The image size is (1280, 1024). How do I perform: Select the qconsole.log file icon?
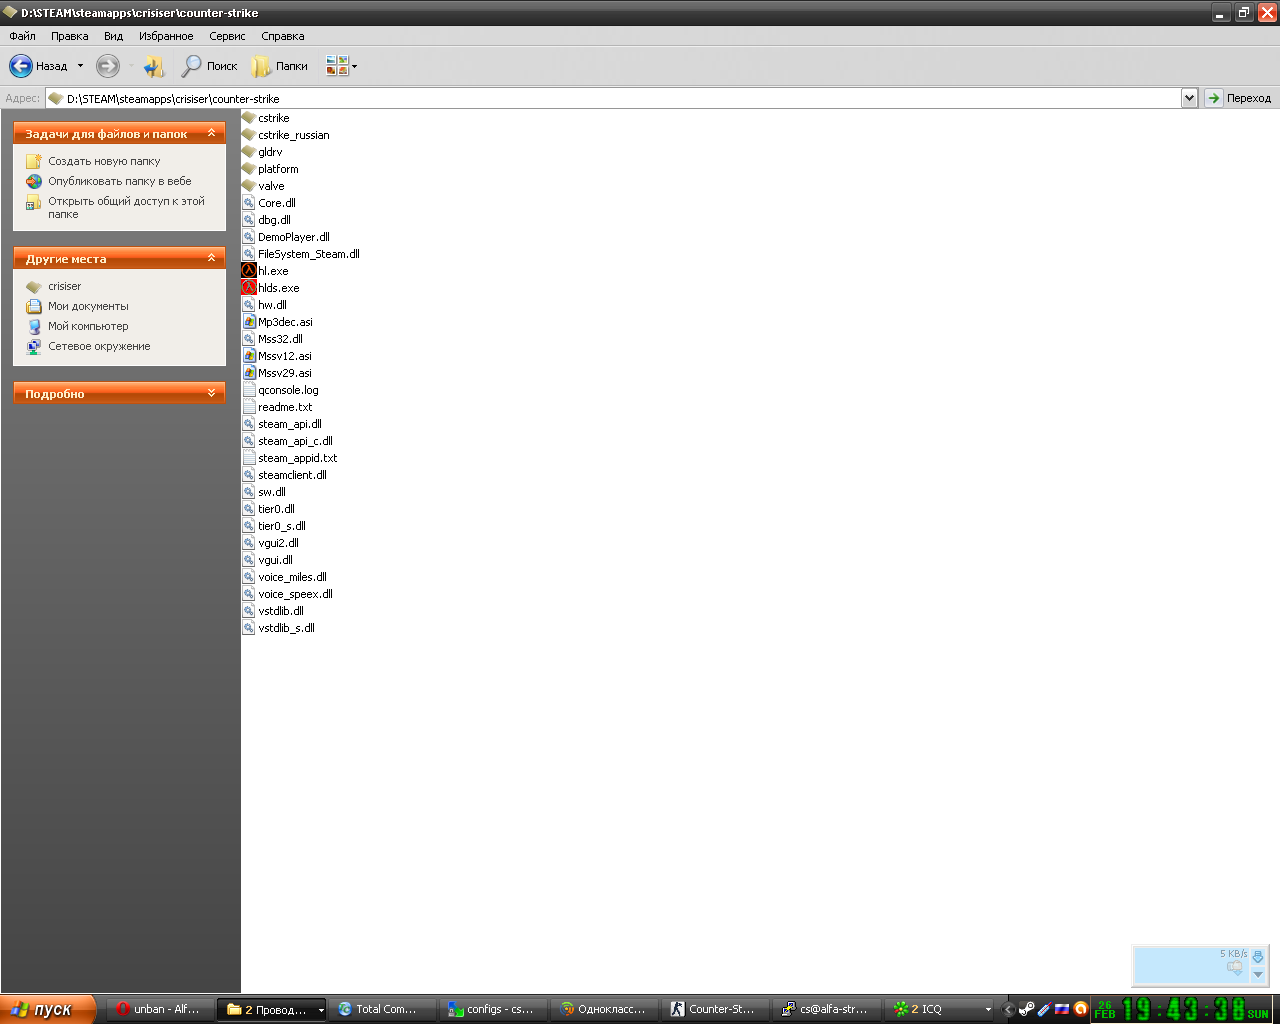tap(249, 389)
